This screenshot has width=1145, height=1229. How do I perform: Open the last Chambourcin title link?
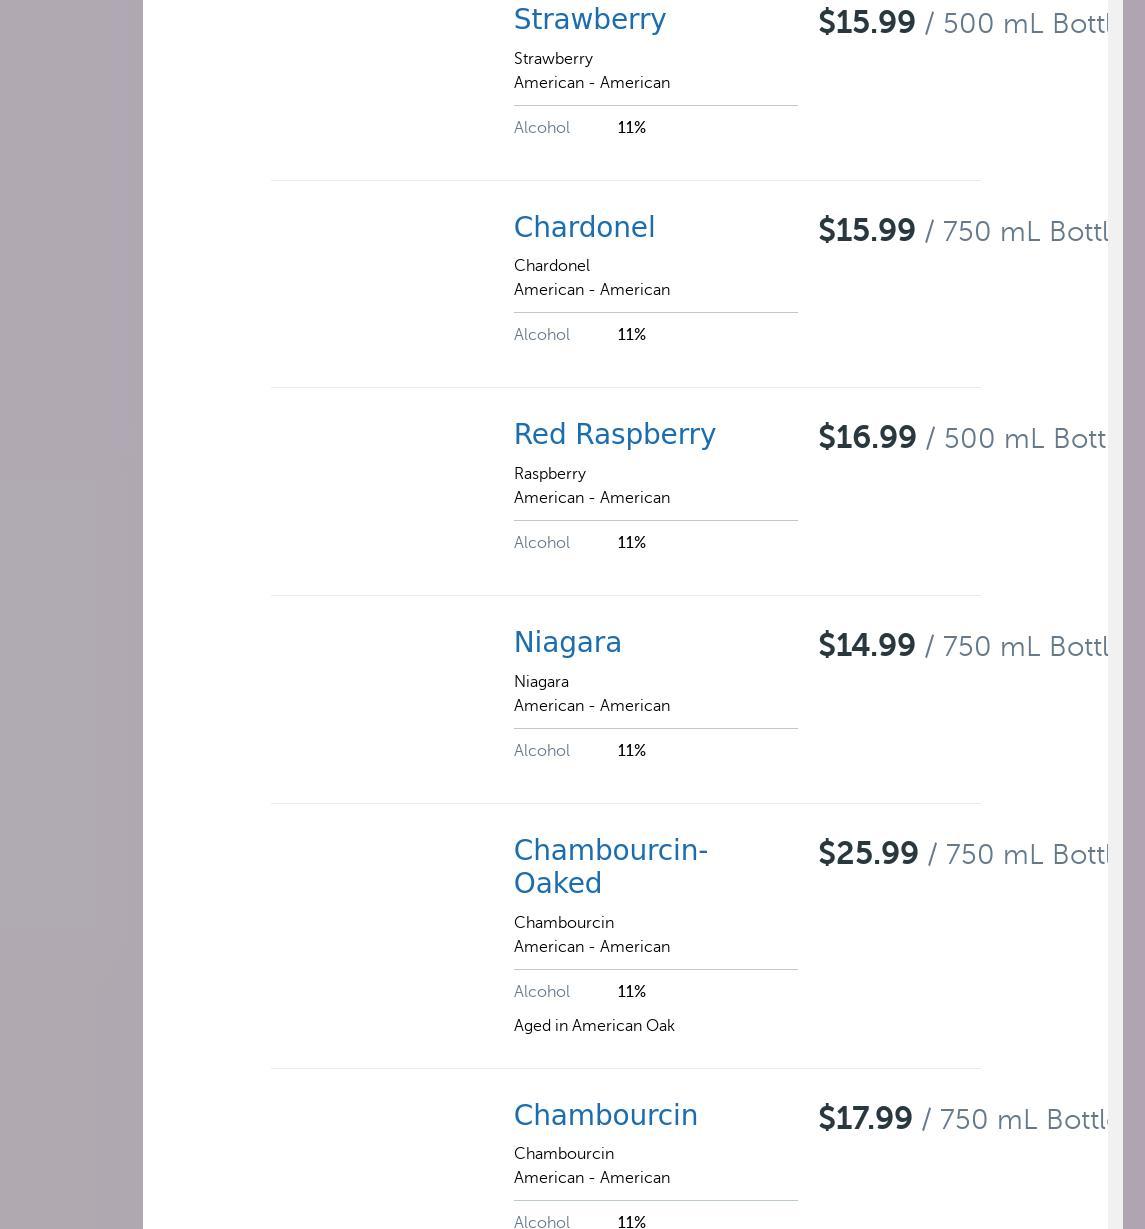point(605,1116)
